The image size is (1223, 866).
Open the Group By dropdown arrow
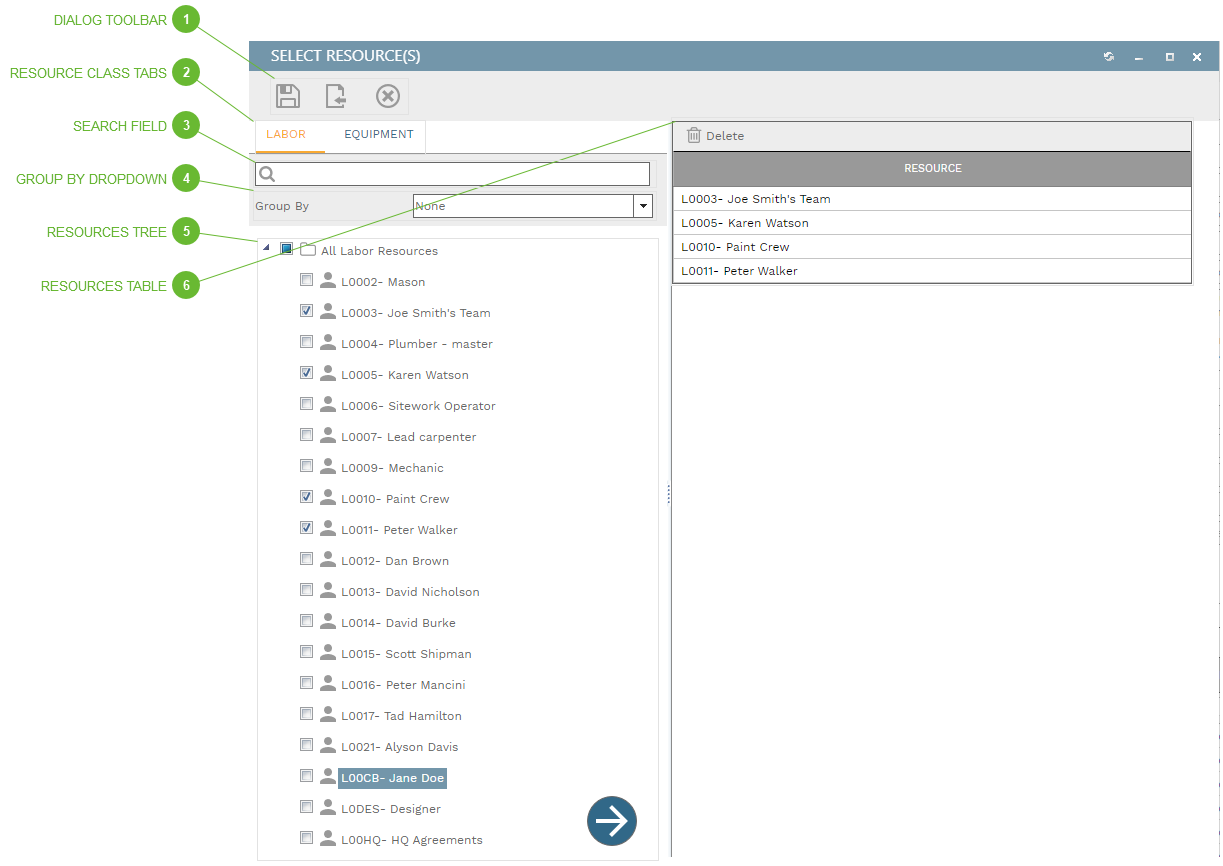pos(643,206)
